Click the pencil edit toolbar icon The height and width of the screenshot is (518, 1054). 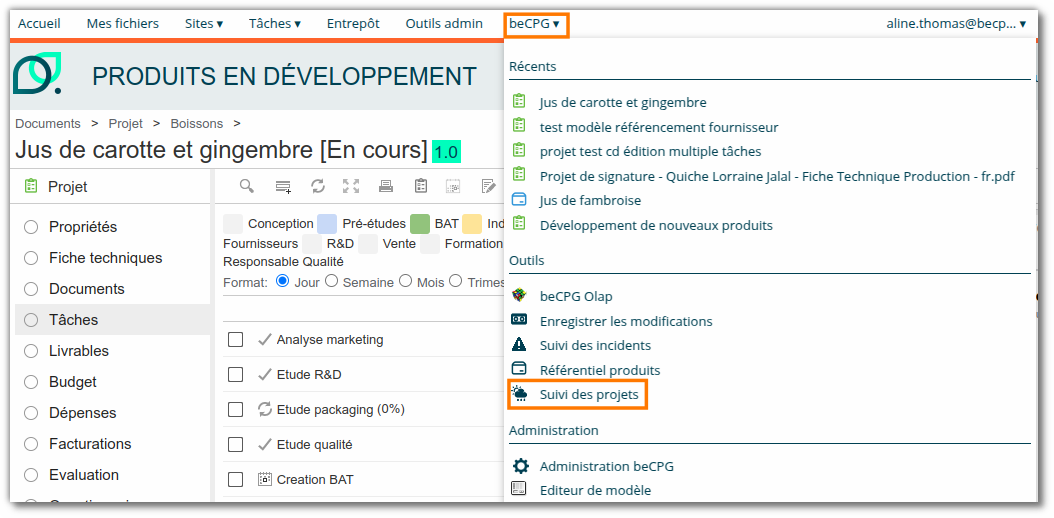tap(489, 186)
